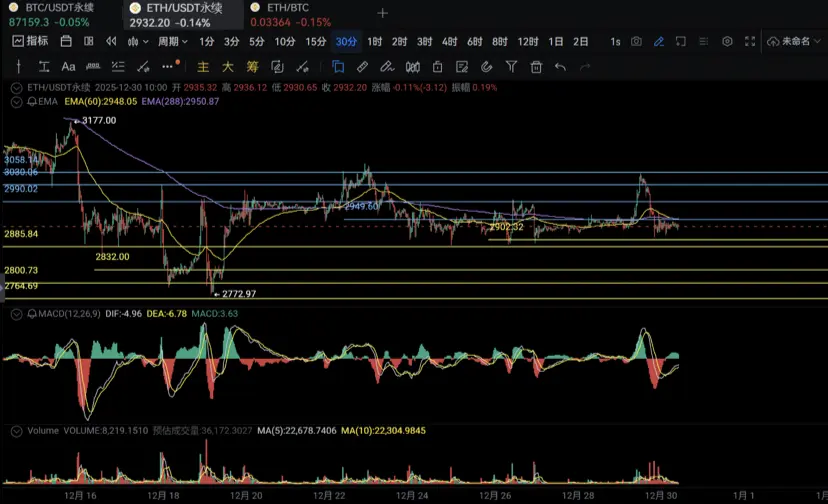The image size is (828, 504).
Task: Switch to the 6时 timeframe
Action: [475, 41]
